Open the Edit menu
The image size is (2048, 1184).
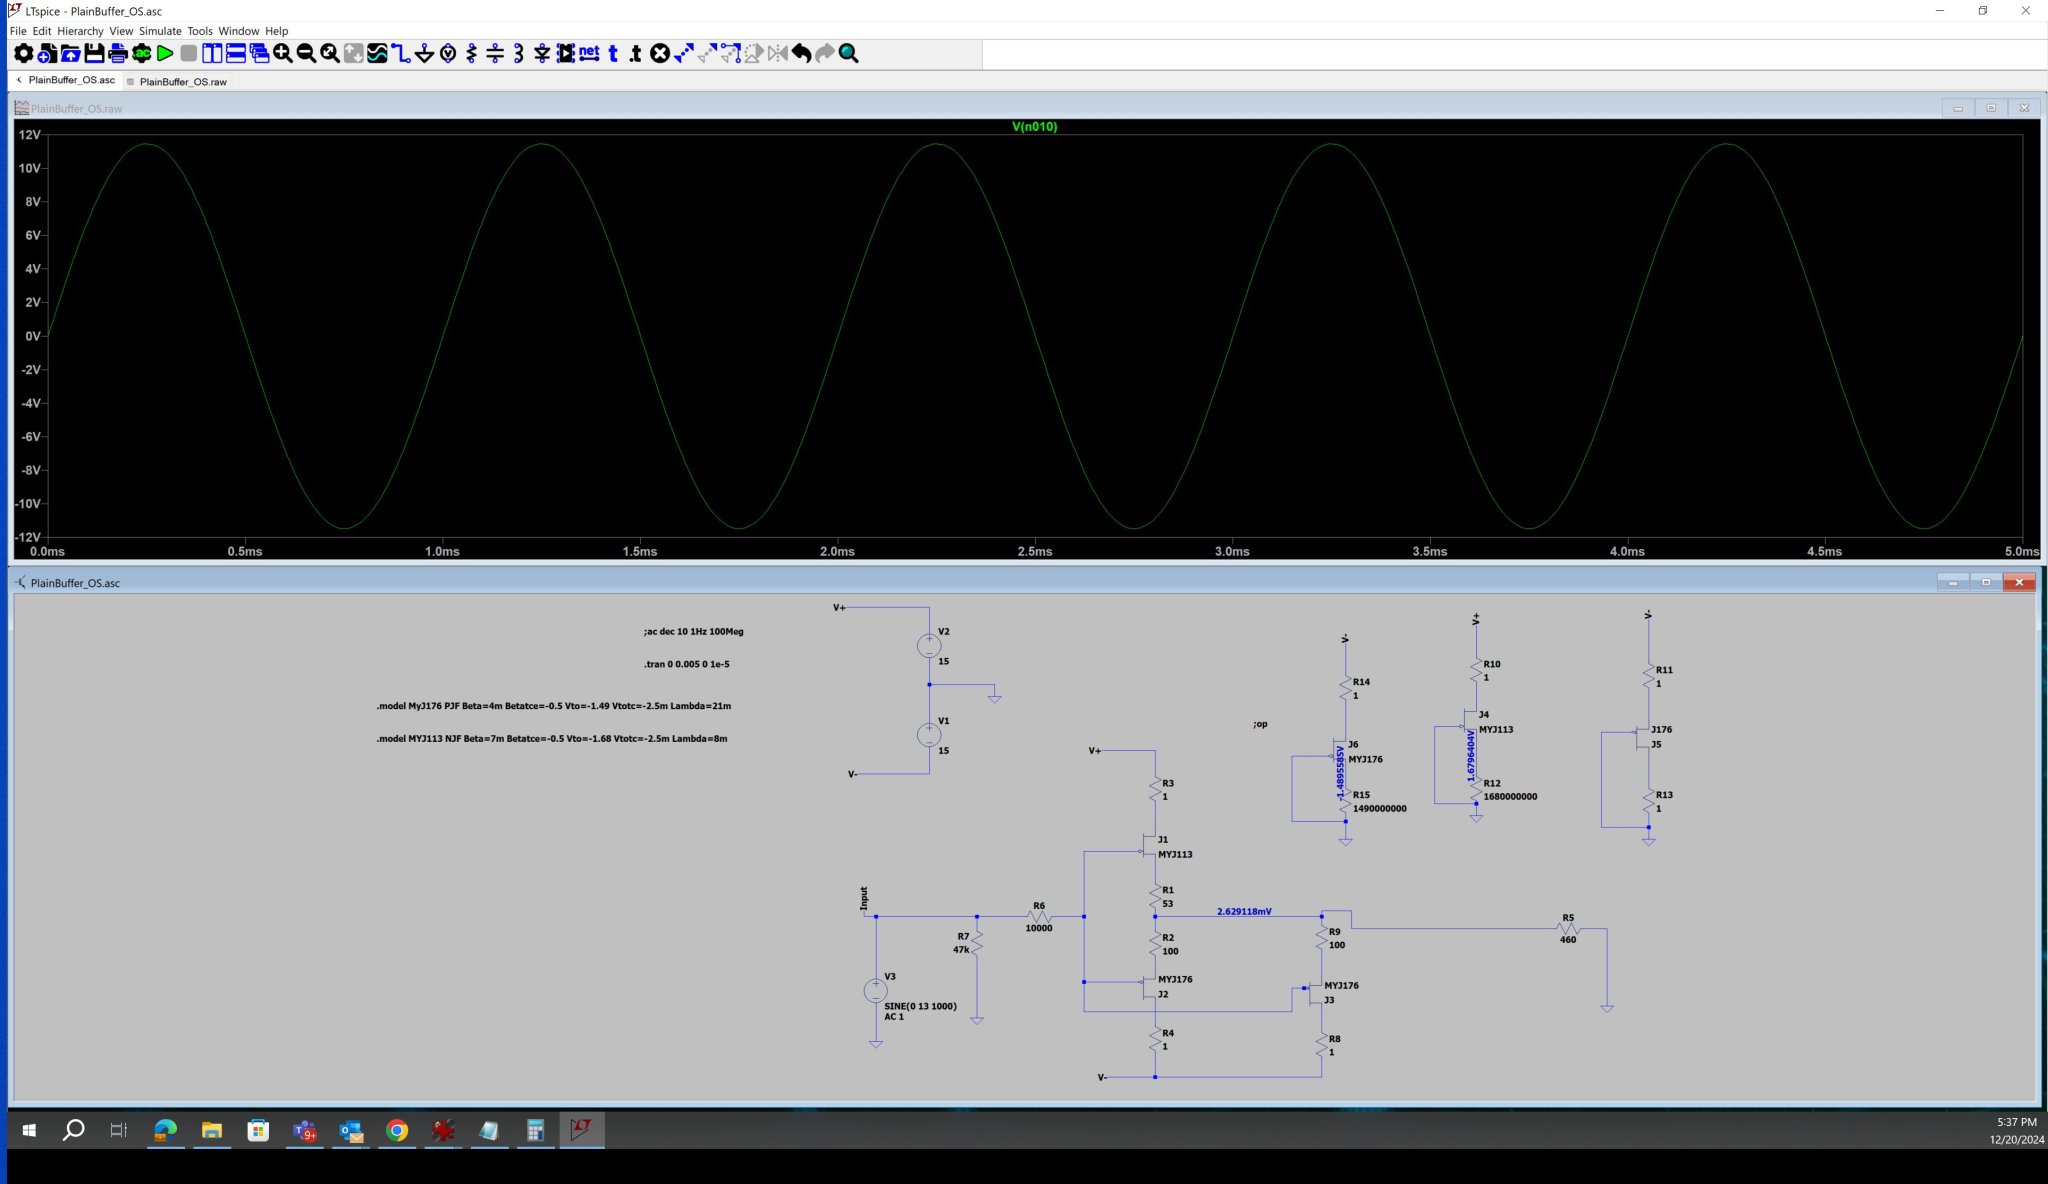42,31
